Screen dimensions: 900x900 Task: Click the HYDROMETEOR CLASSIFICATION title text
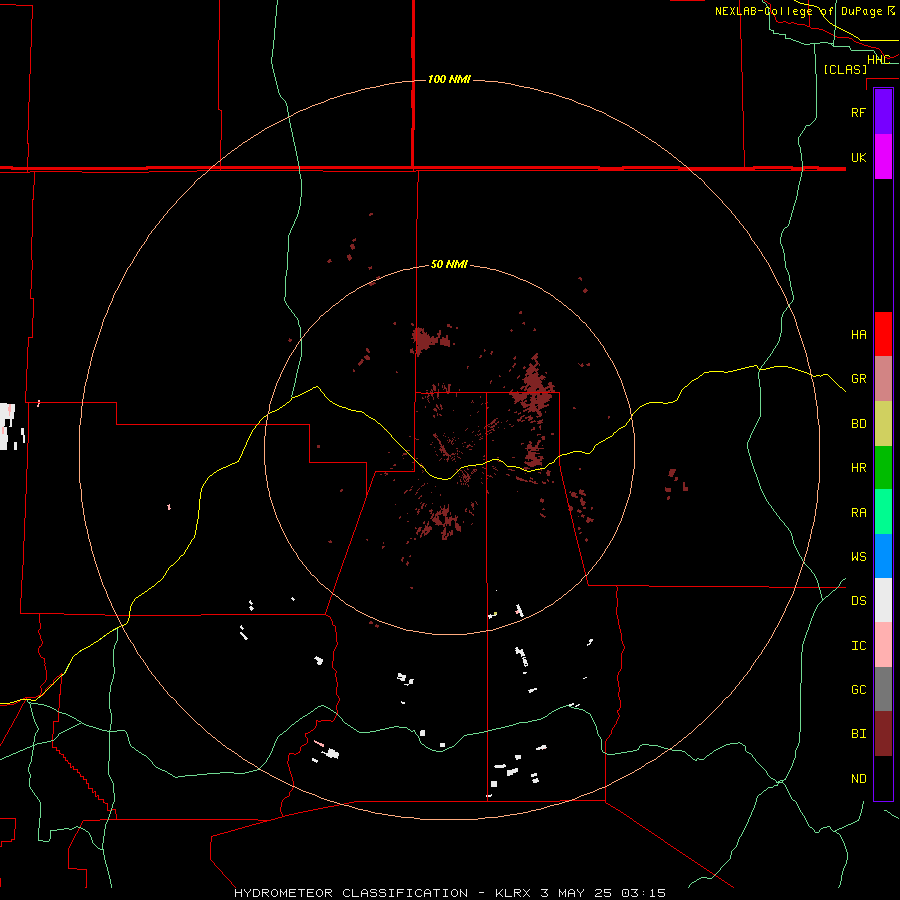(351, 893)
